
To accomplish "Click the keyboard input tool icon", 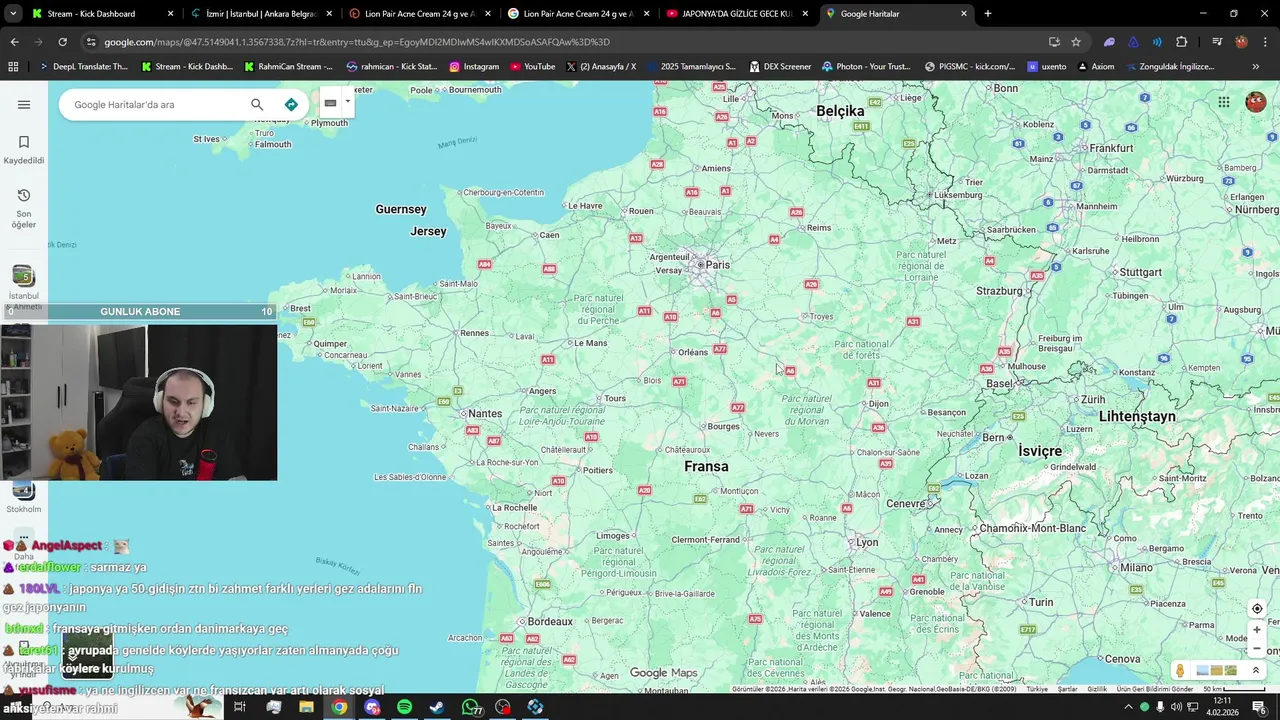I will pos(330,103).
